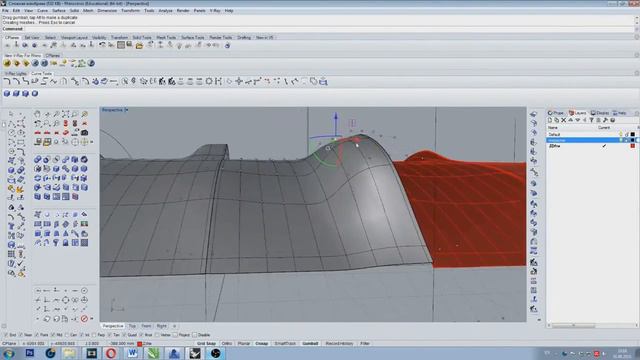
Task: Toggle Planar in status bar
Action: point(244,344)
